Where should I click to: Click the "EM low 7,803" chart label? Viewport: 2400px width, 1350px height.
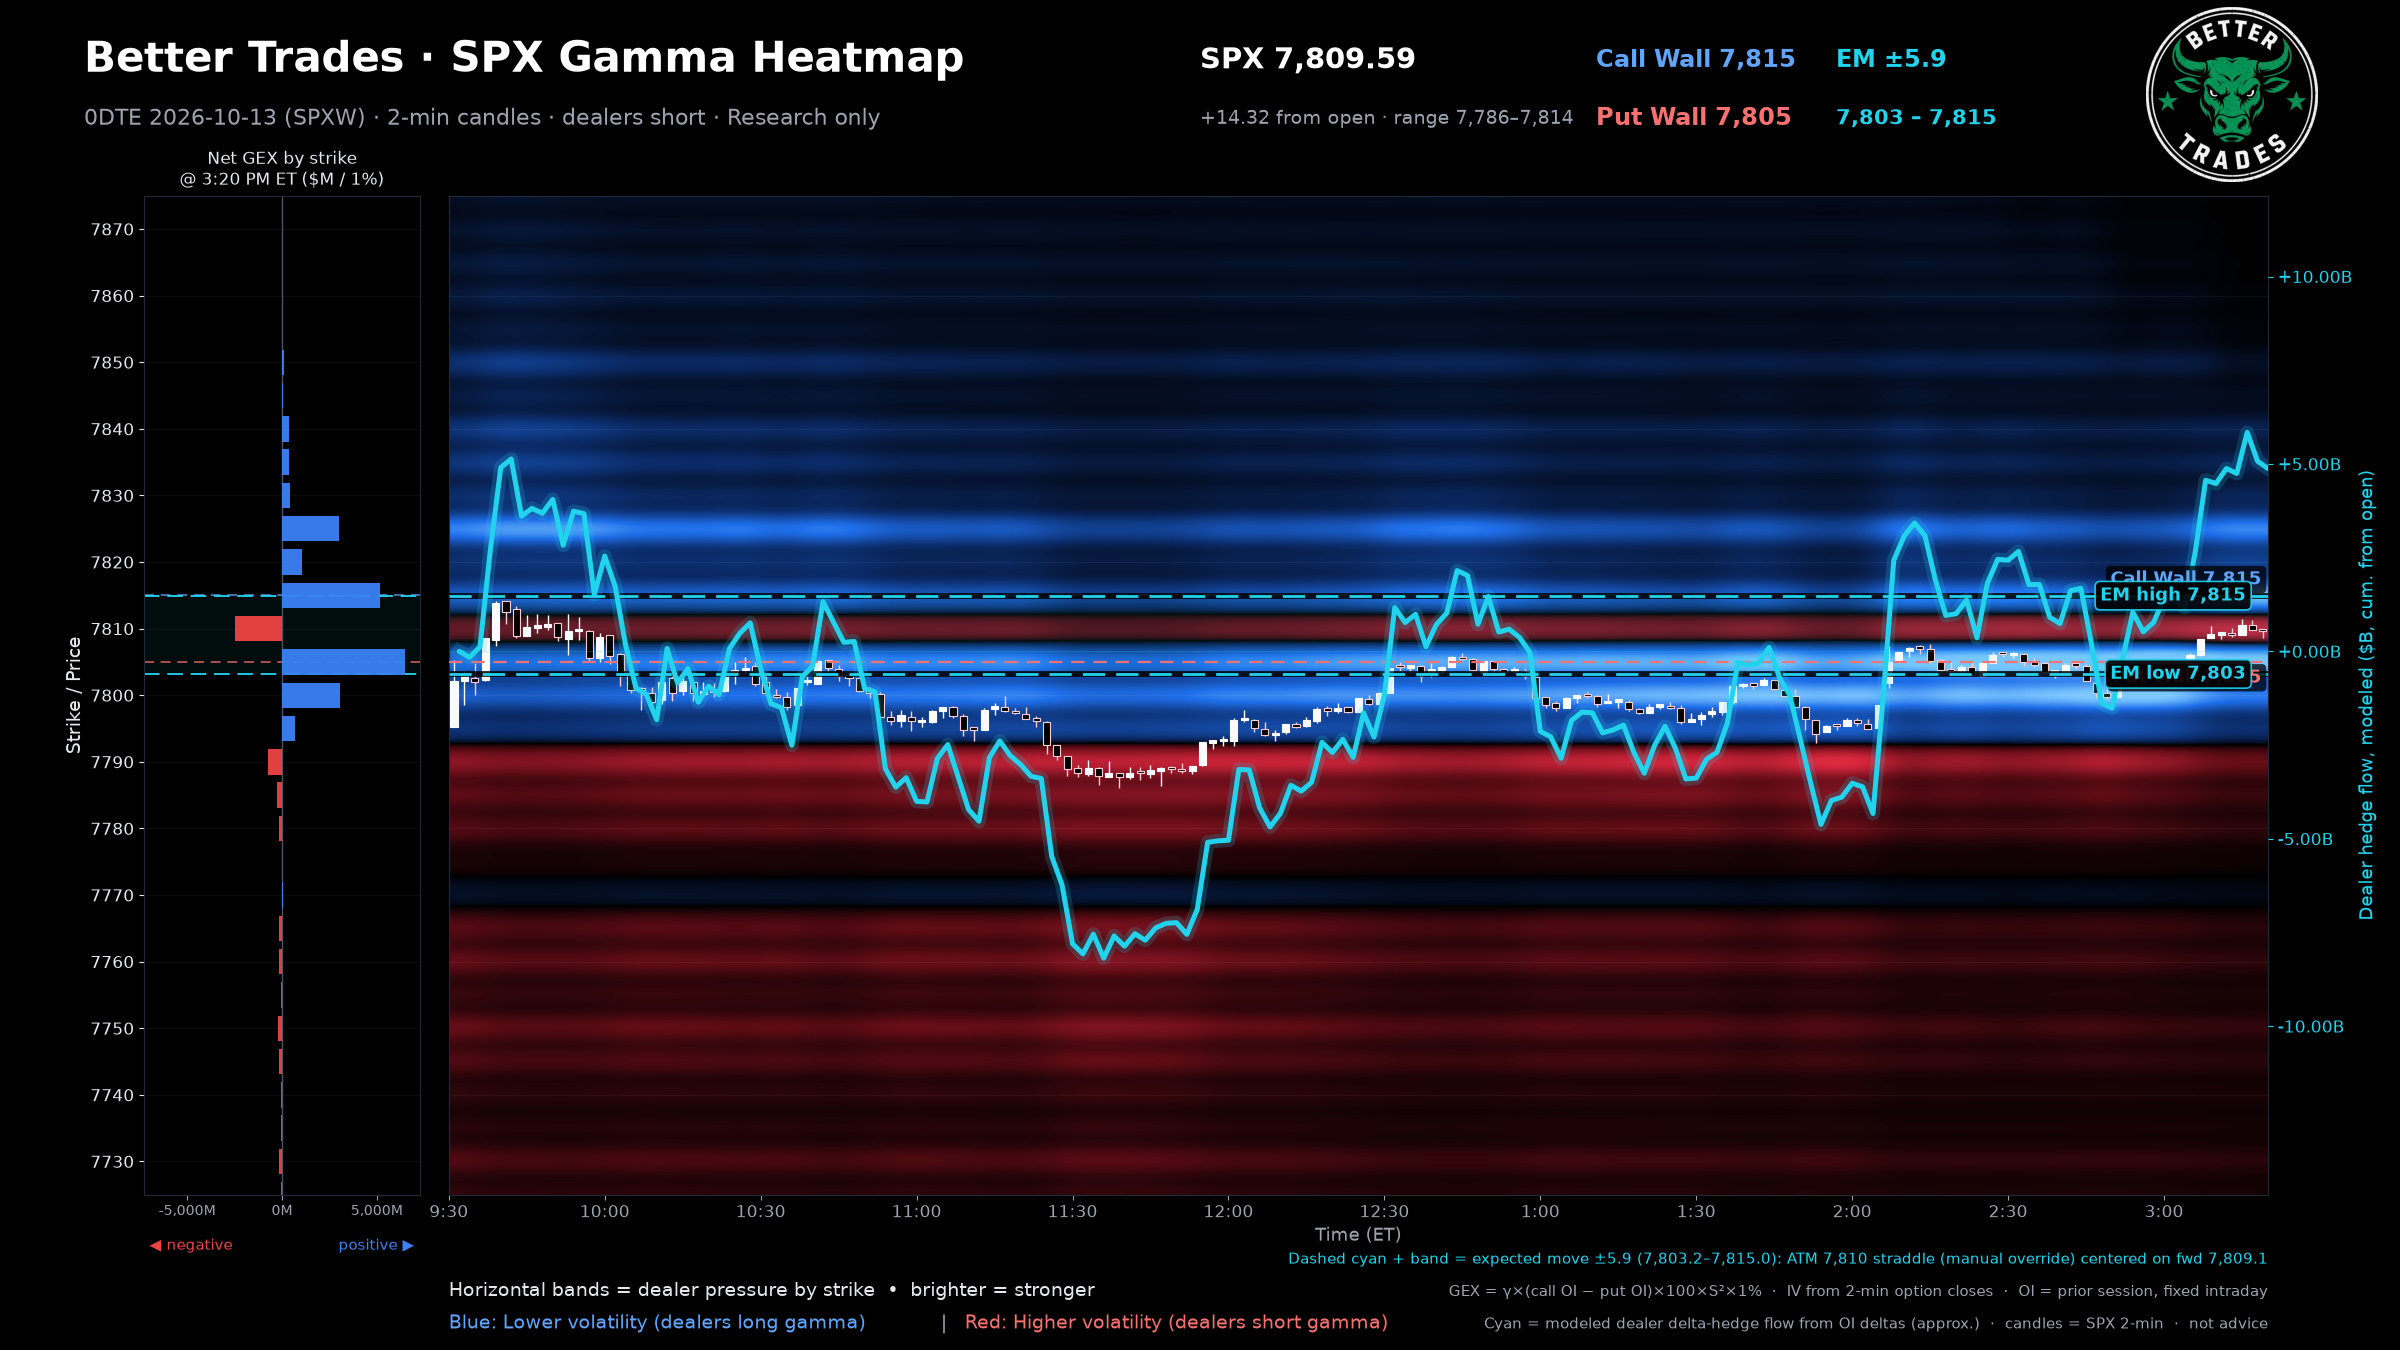click(2177, 673)
